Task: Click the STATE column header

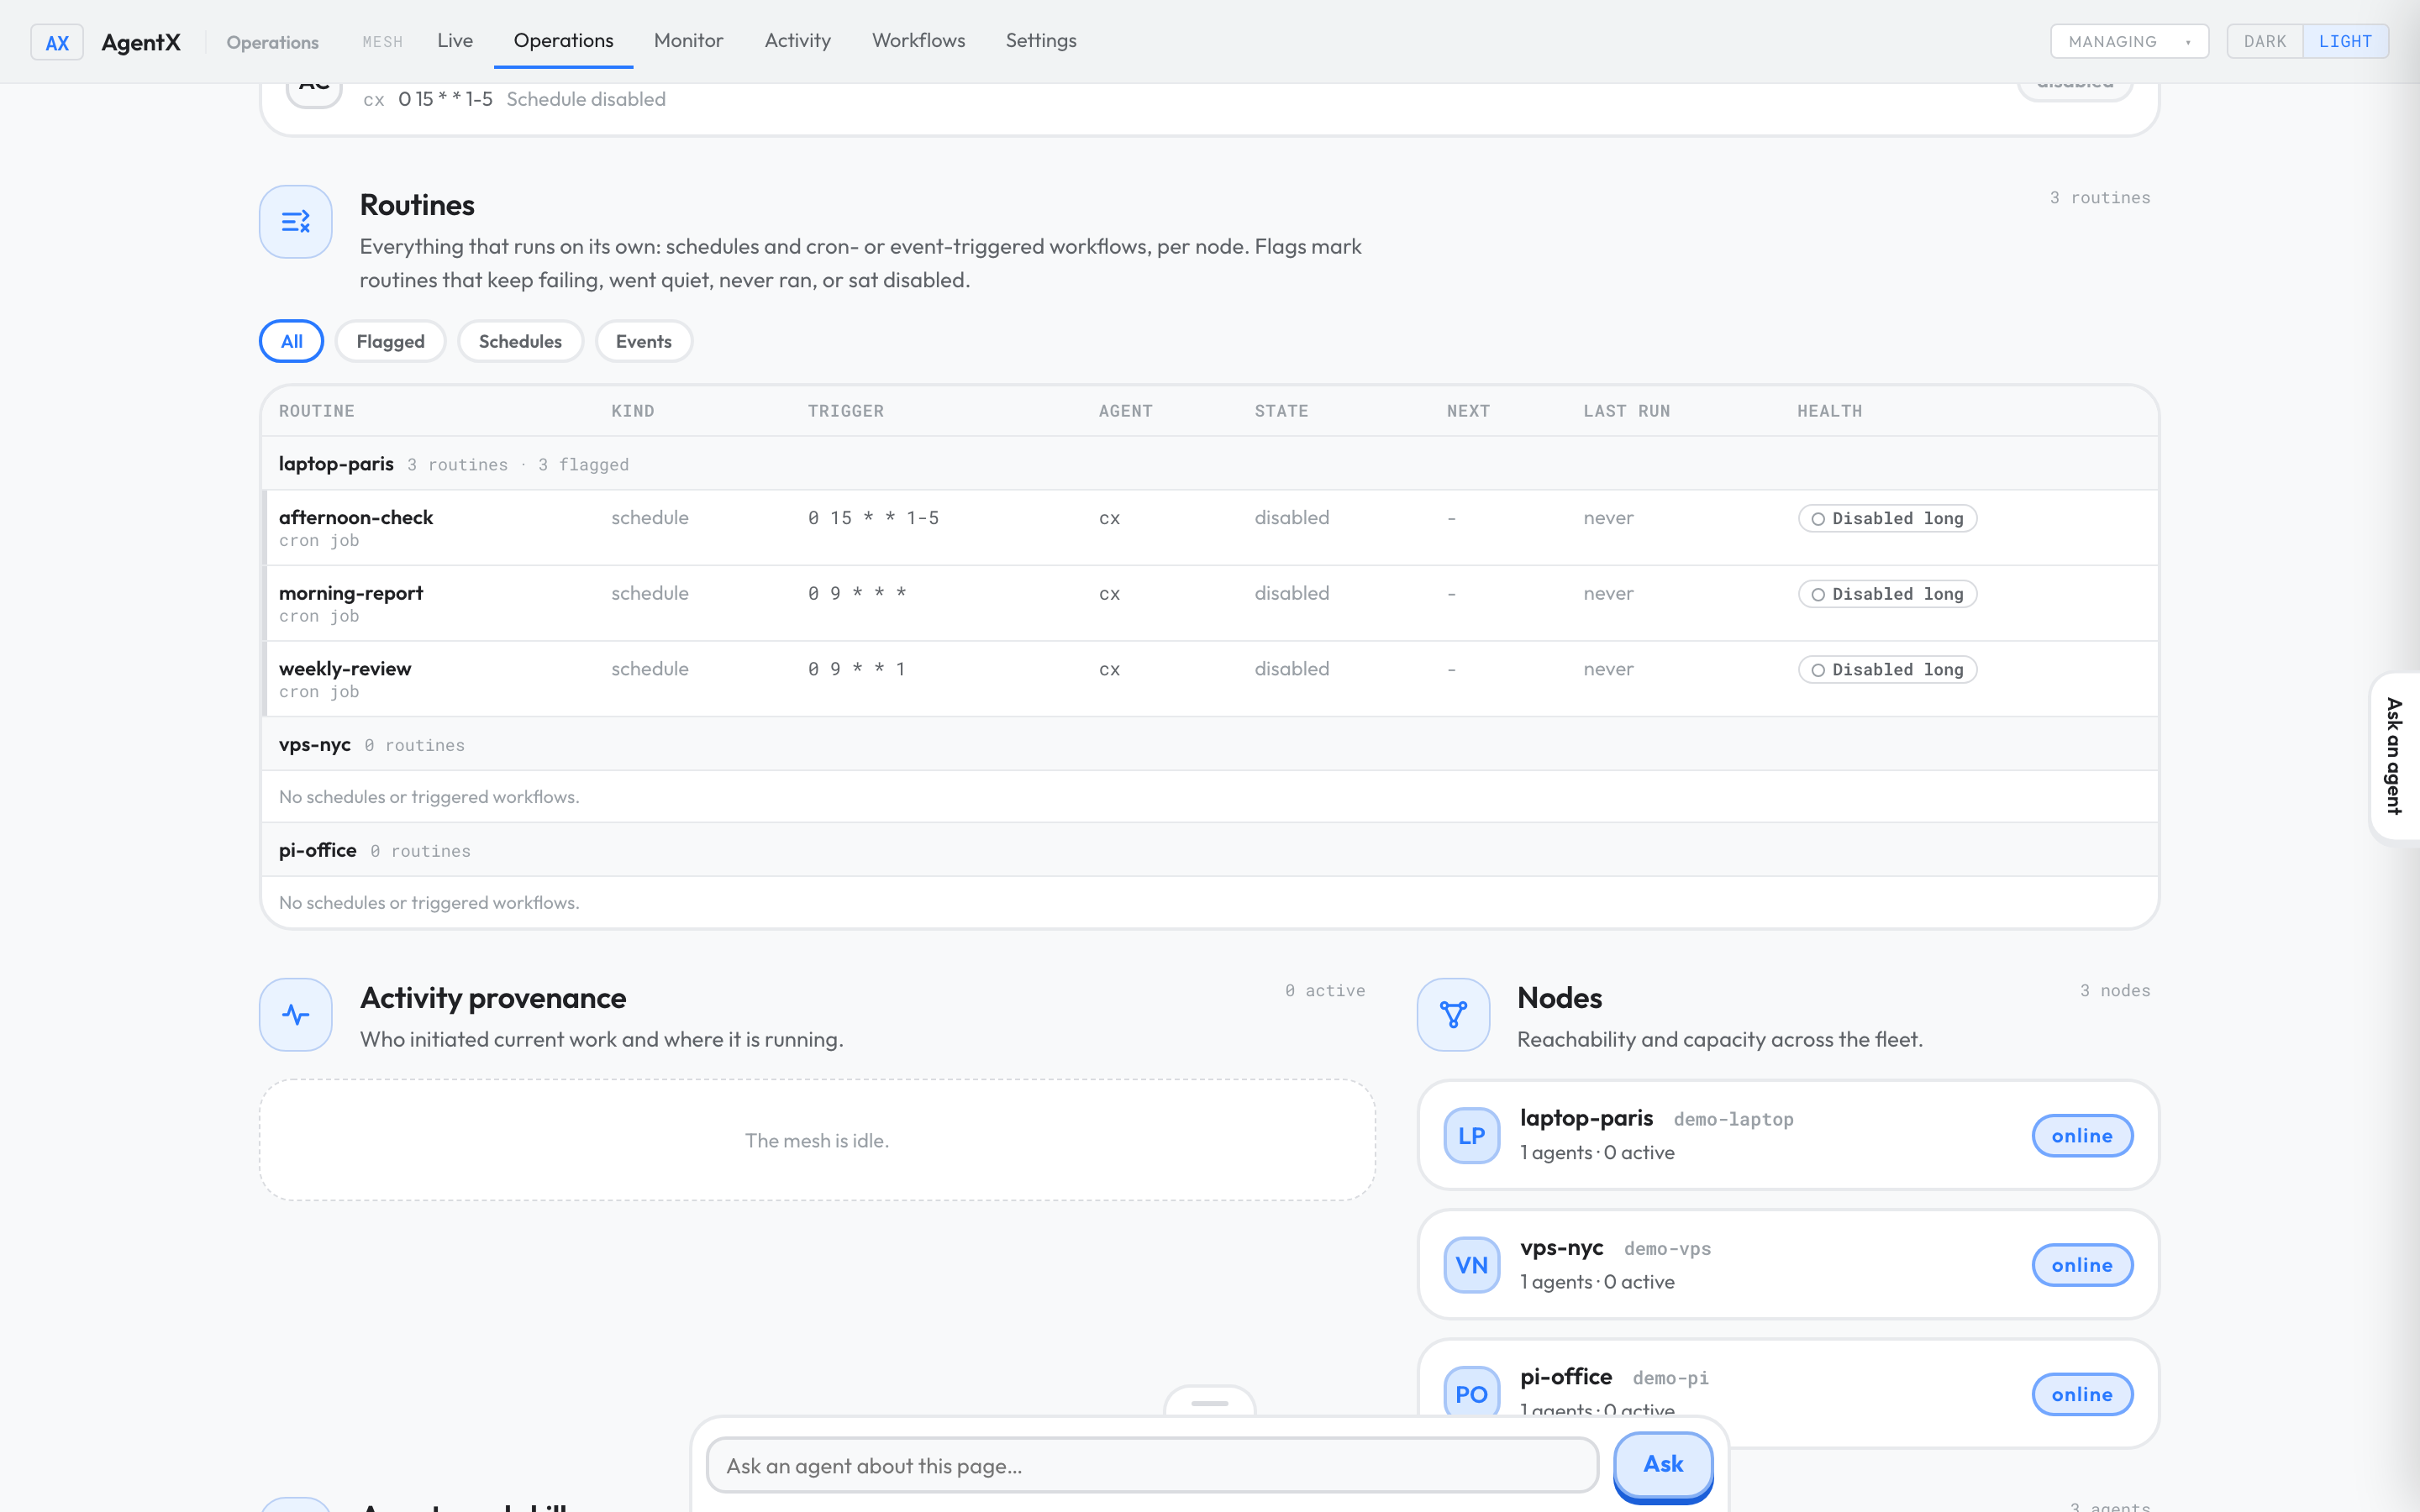Action: point(1281,411)
